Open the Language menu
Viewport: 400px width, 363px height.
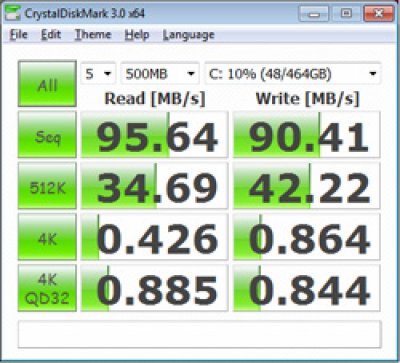pos(189,35)
